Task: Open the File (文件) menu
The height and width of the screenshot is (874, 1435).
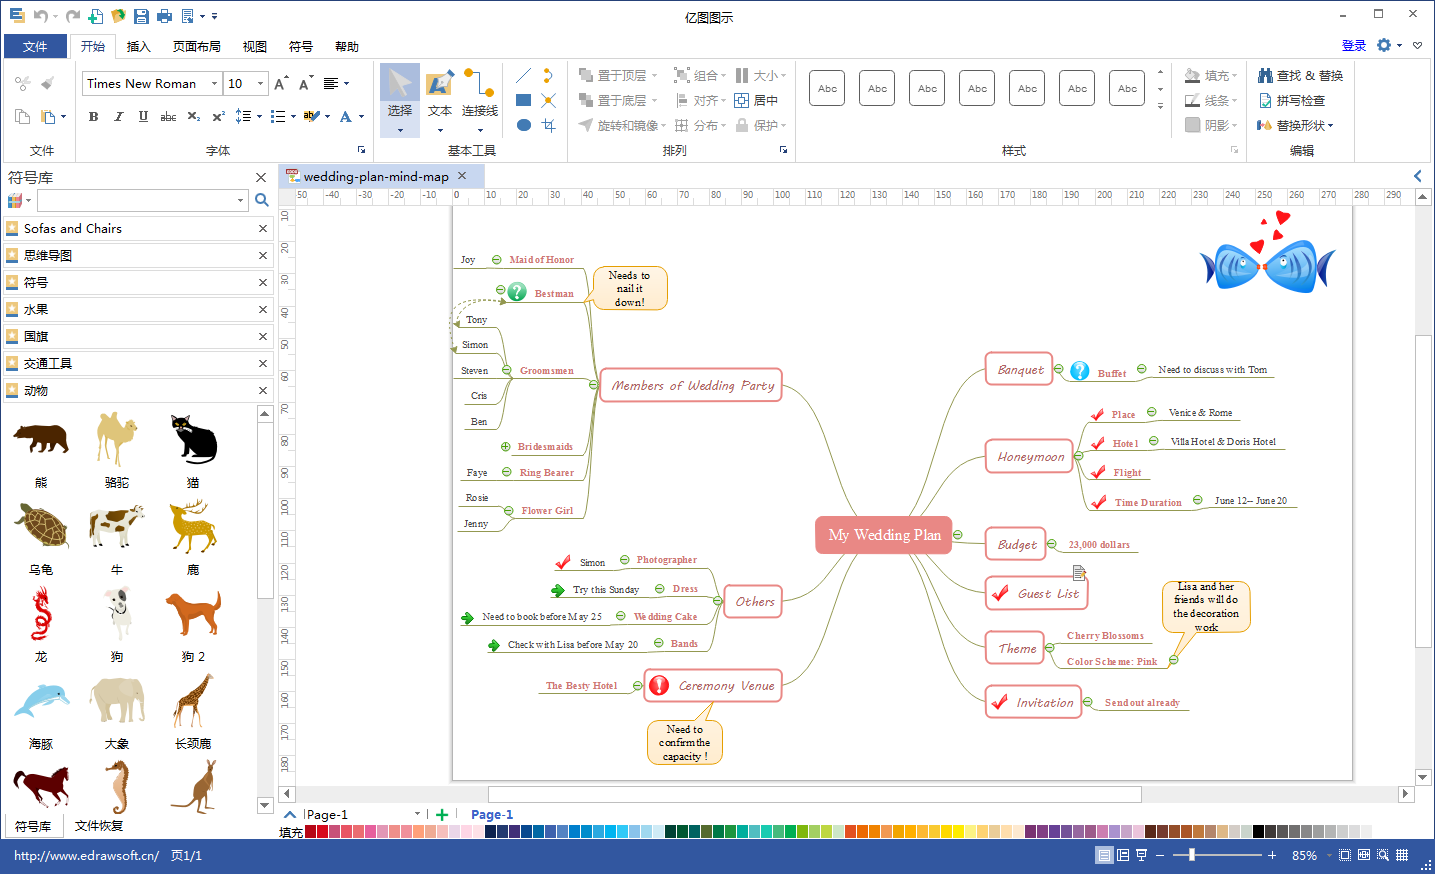Action: (x=35, y=46)
